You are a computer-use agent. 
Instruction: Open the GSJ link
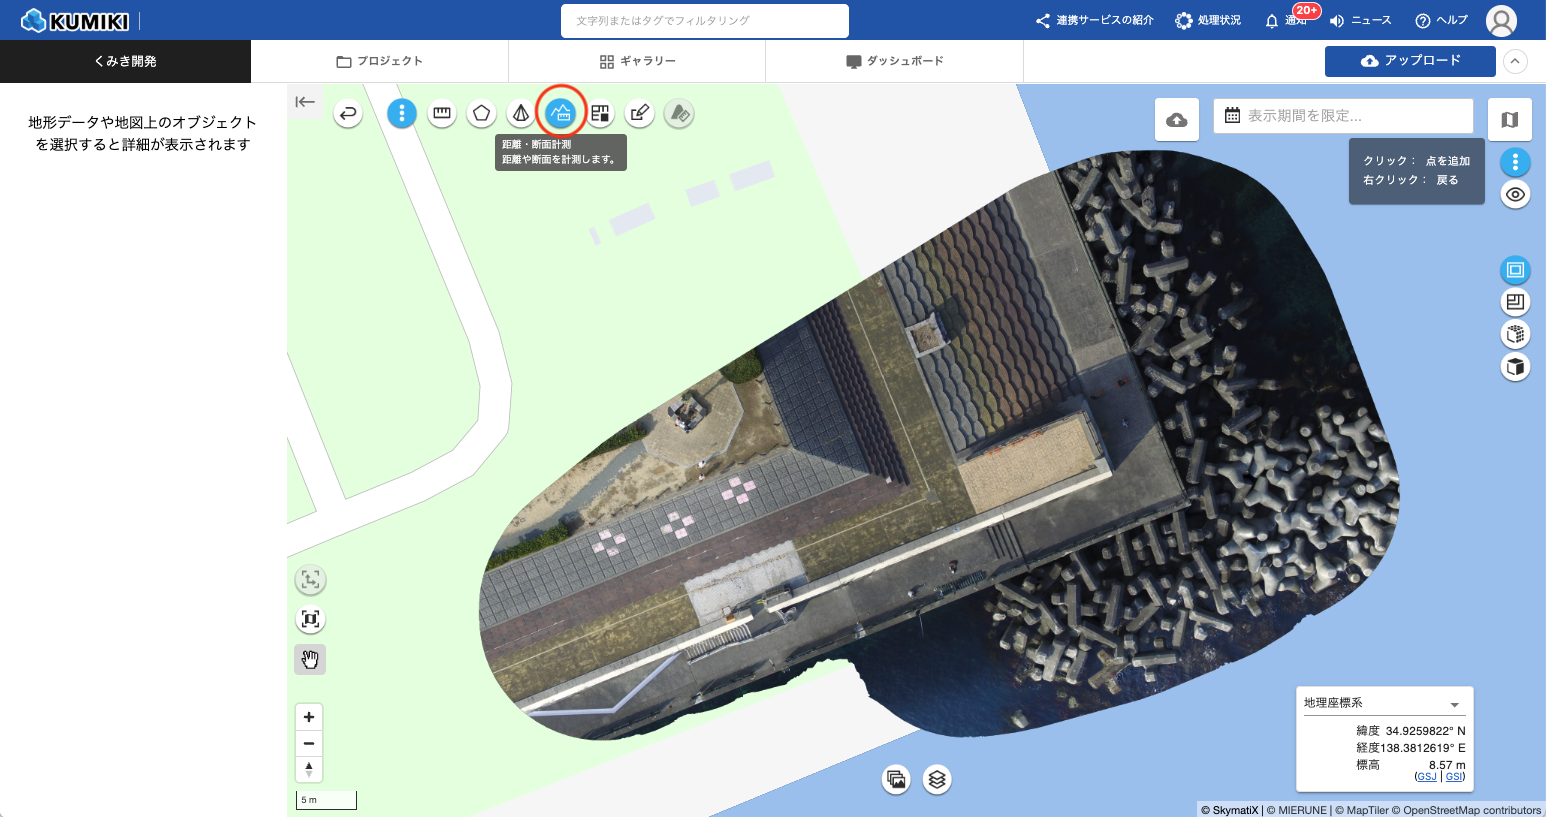coord(1426,777)
